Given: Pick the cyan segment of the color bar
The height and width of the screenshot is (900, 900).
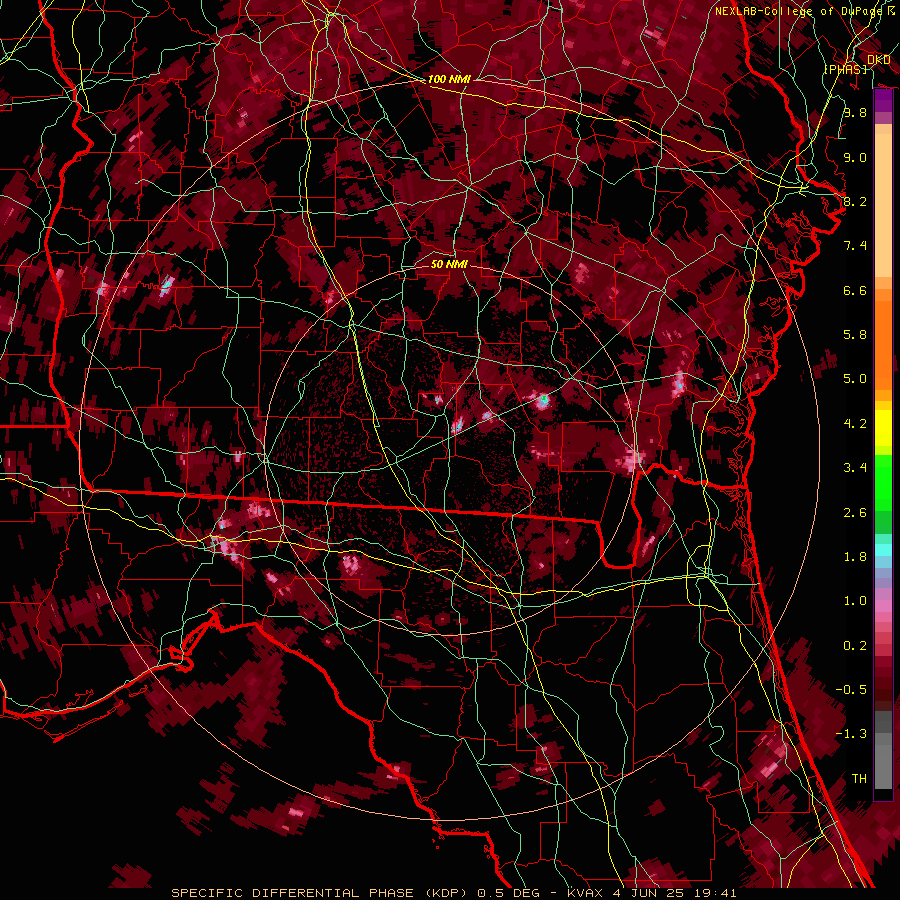Looking at the screenshot, I should pyautogui.click(x=883, y=549).
